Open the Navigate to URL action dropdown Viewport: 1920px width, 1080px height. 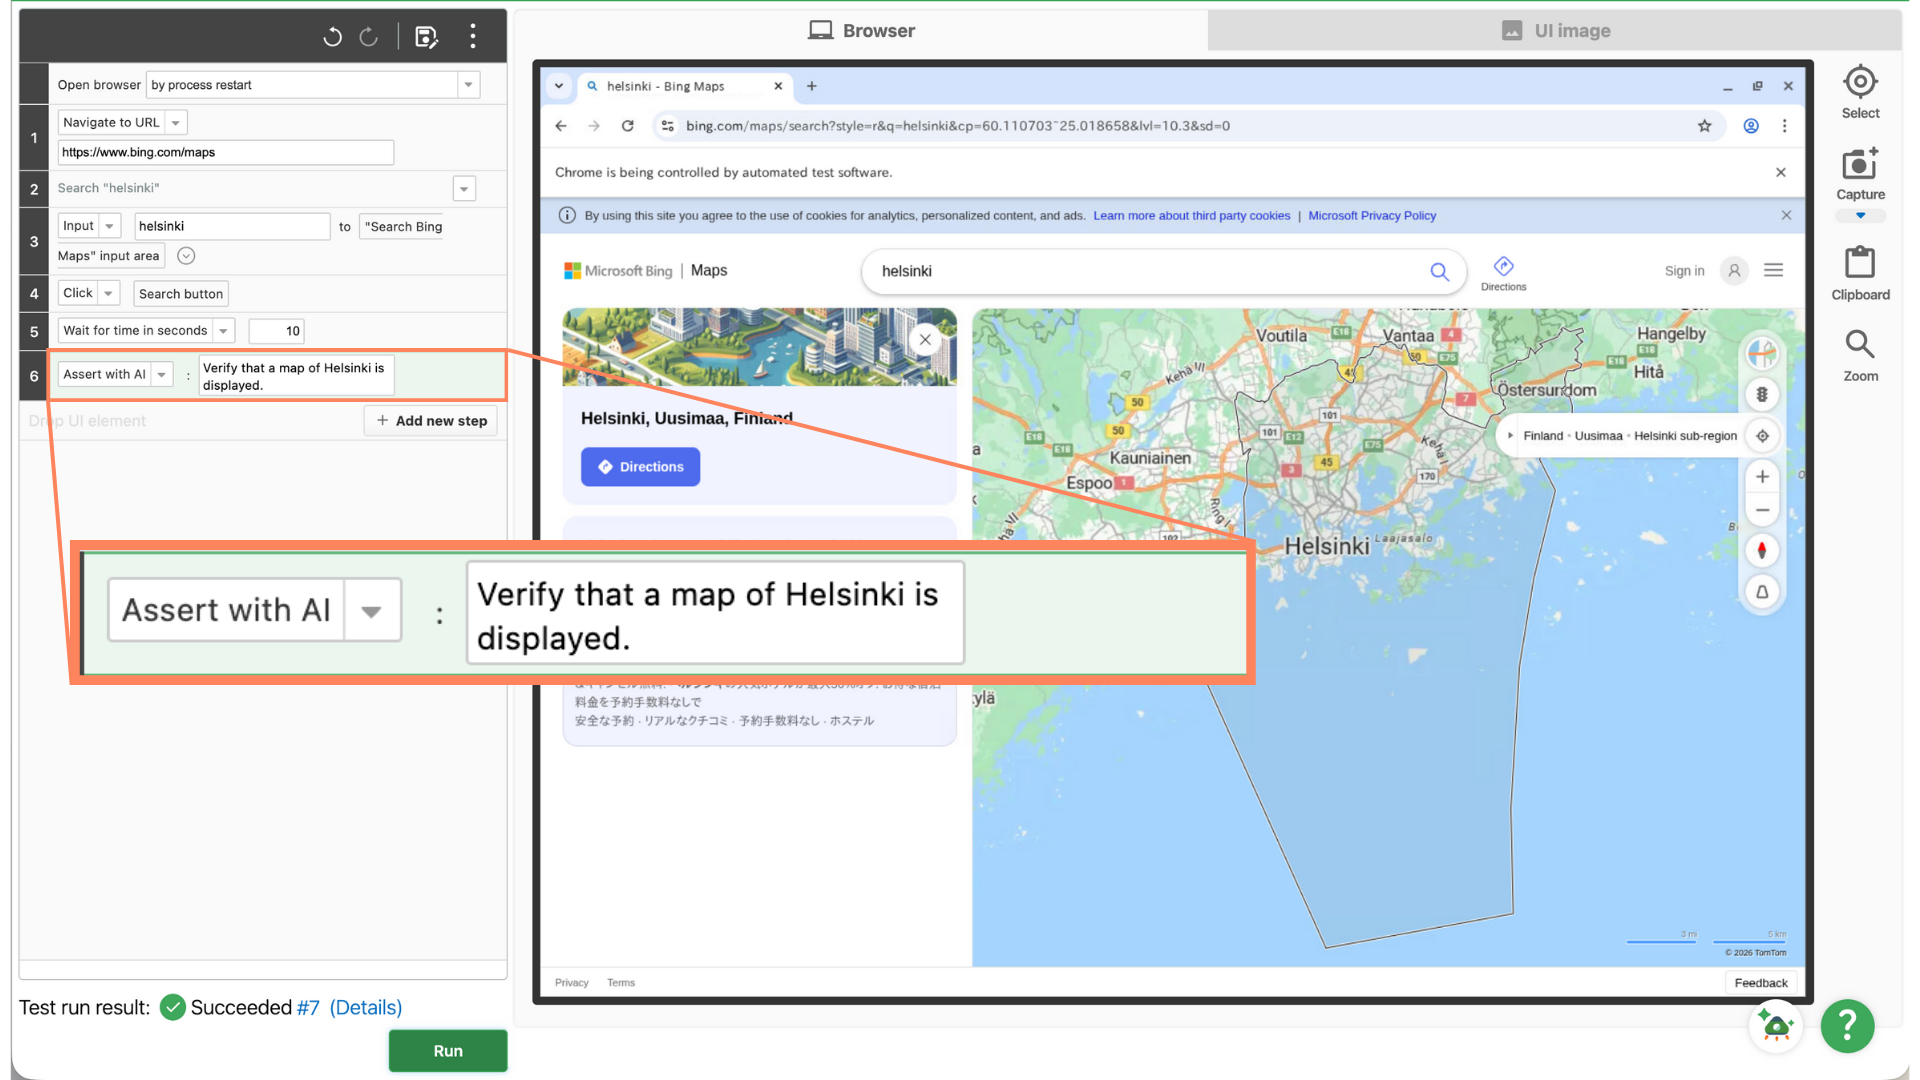point(176,123)
